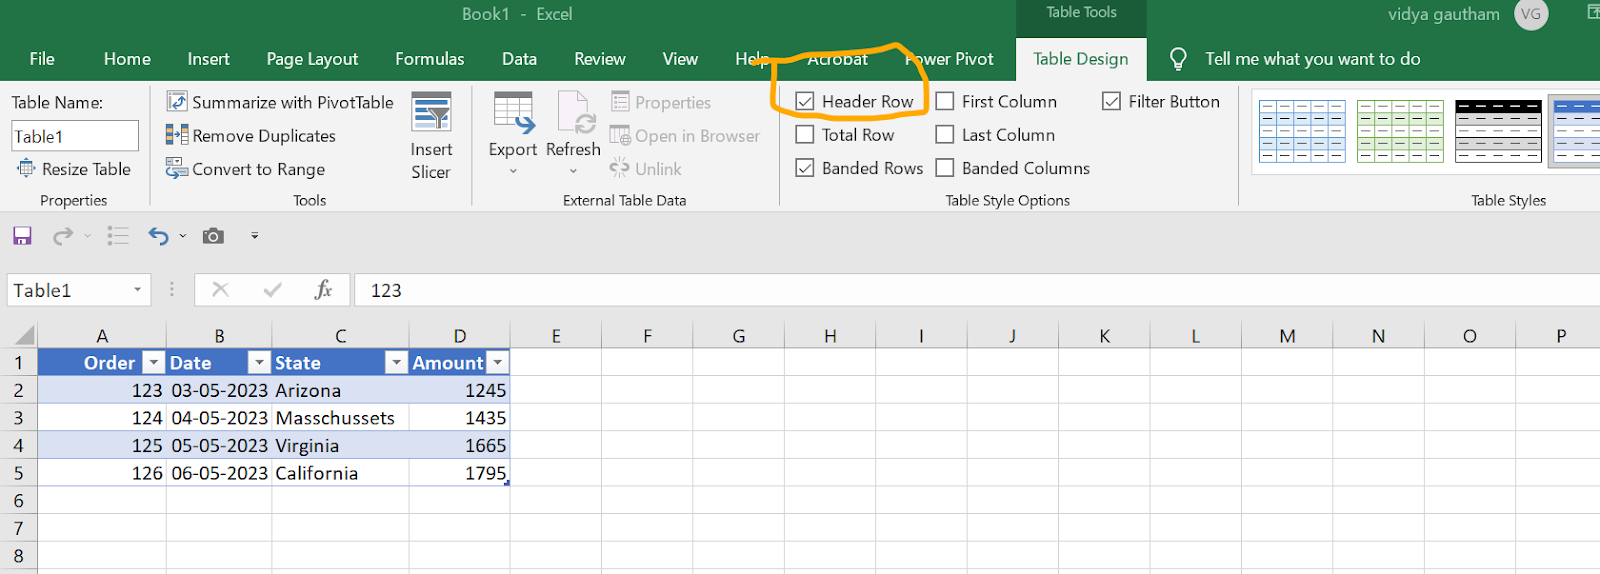Click the camera icon in quick toolbar
Viewport: 1600px width, 574px height.
[213, 236]
